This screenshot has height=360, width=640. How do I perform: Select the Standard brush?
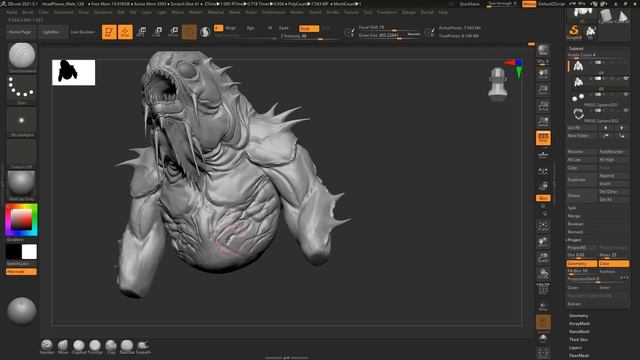(x=47, y=347)
